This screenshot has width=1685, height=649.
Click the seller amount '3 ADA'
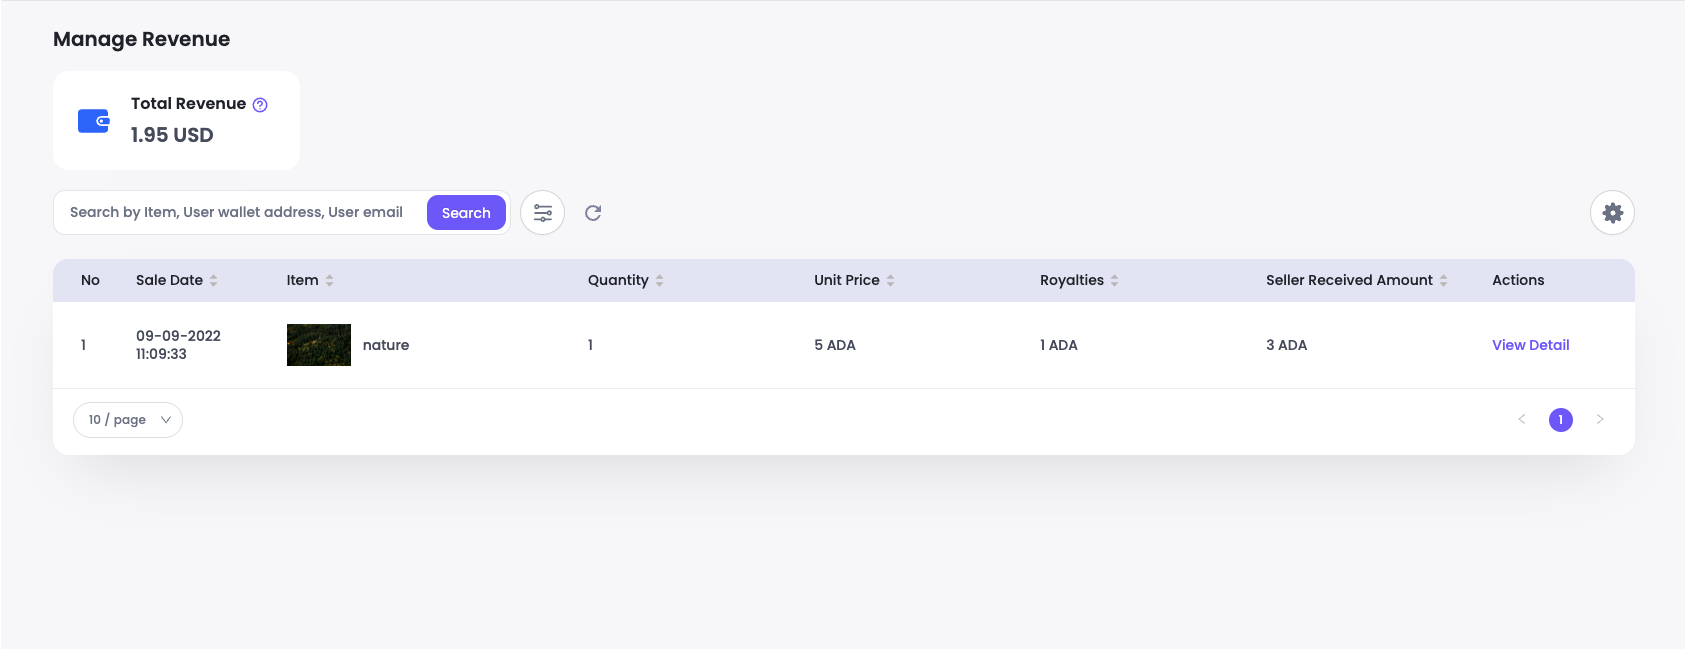pos(1286,345)
